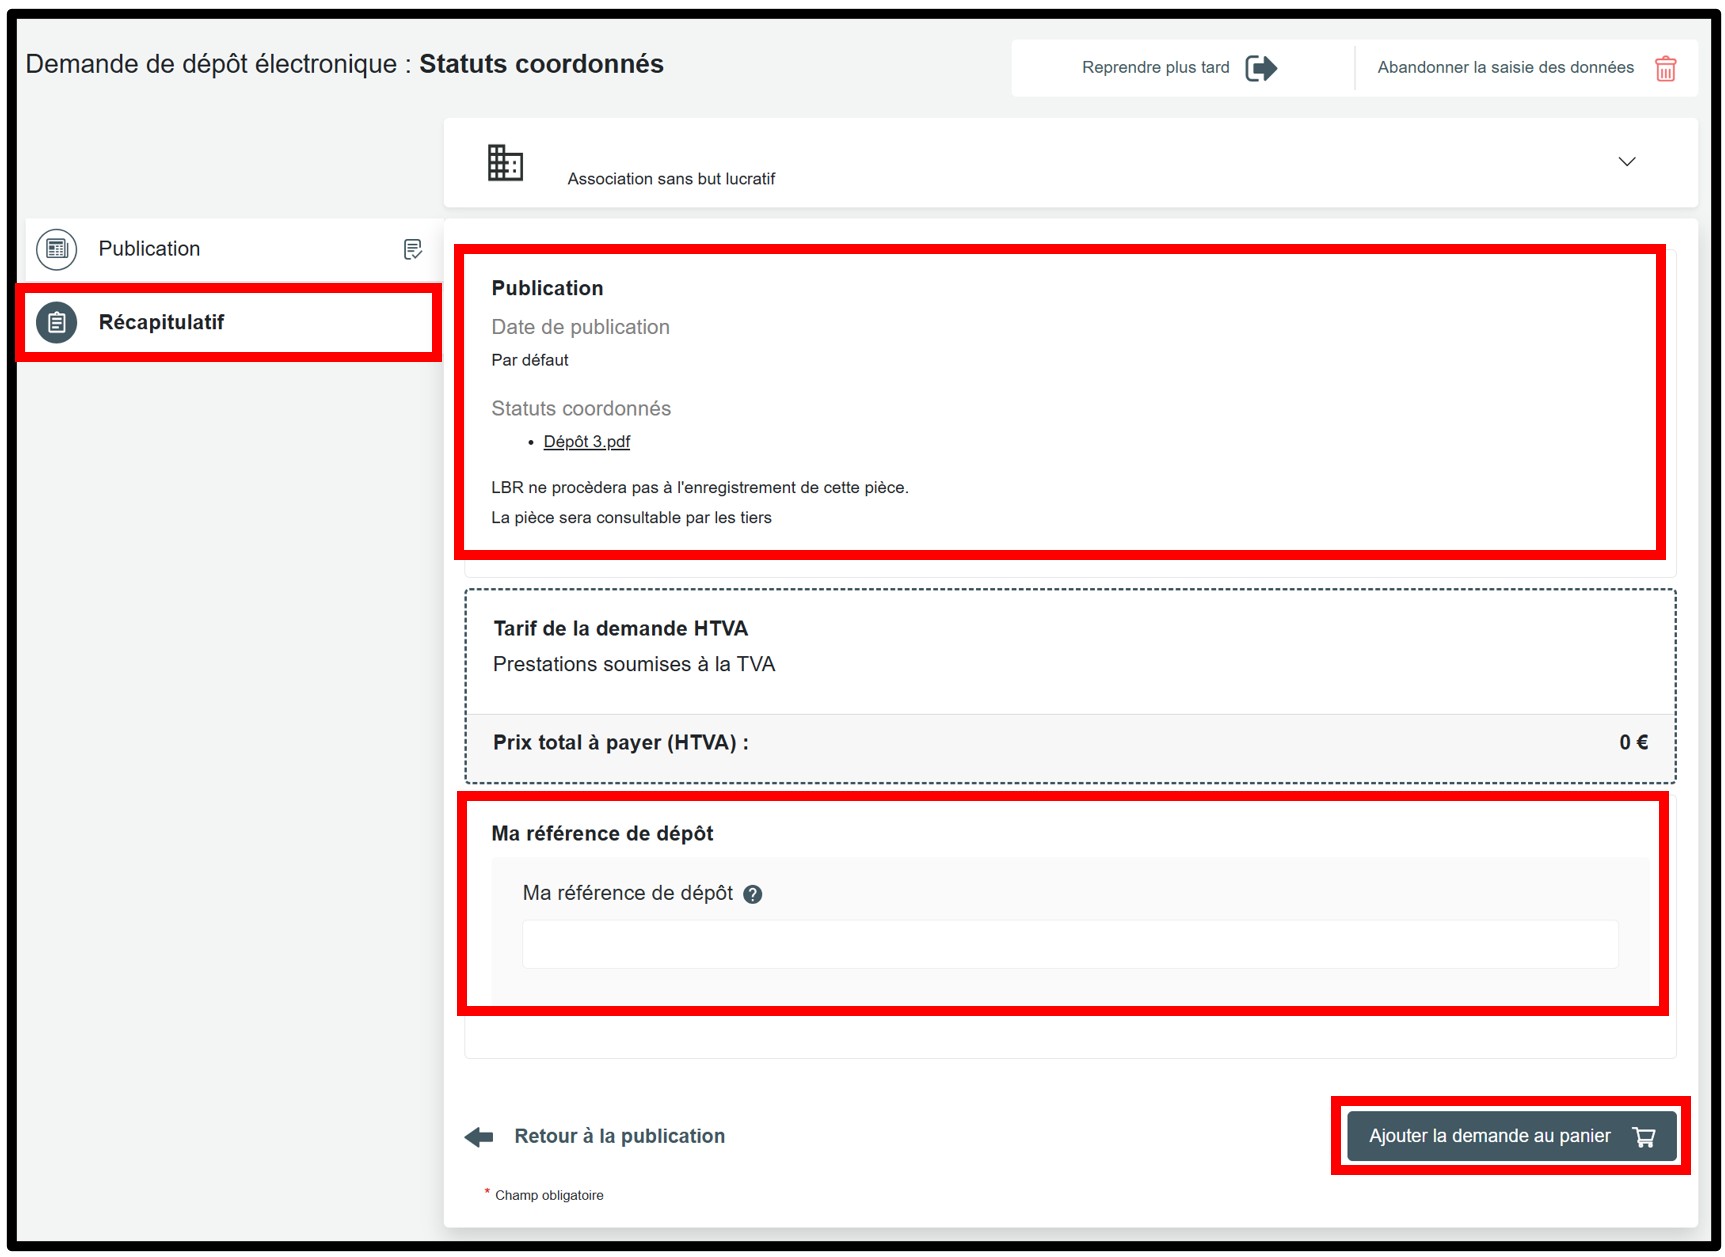The height and width of the screenshot is (1257, 1725).
Task: Click the Publication step icon in the sidebar
Action: (x=57, y=249)
